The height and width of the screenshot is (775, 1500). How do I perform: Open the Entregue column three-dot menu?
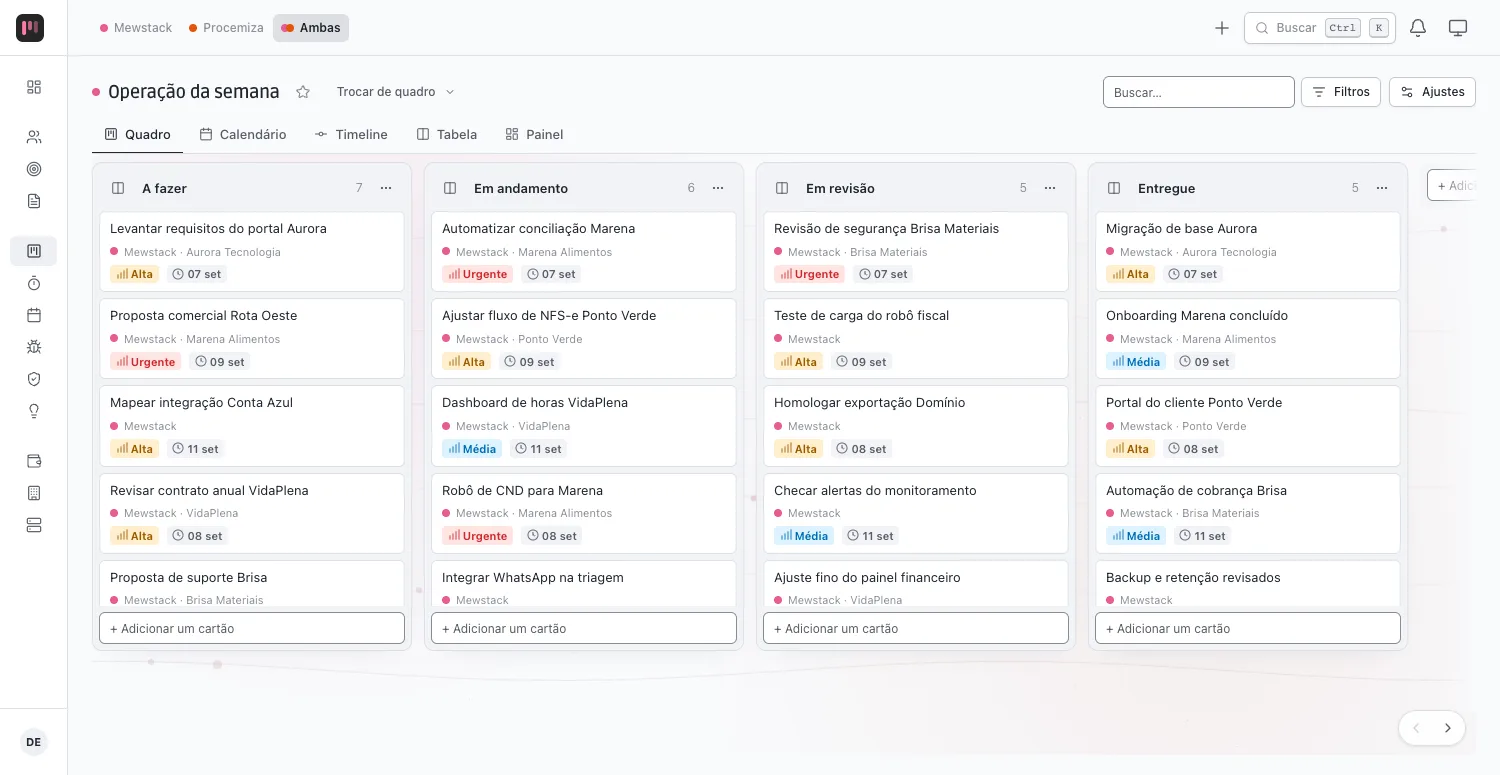pos(1382,188)
